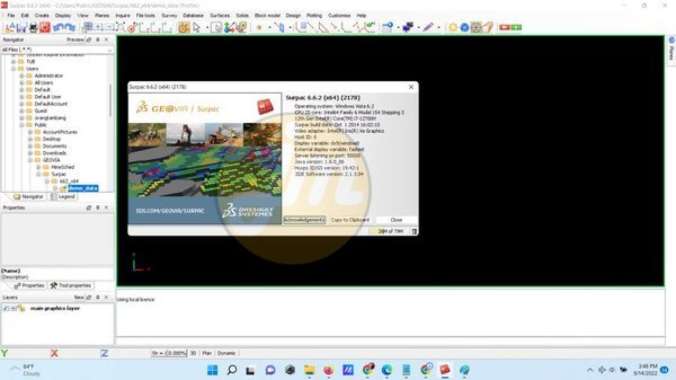Open taskbar Search magnifier icon
676x380 pixels.
point(232,370)
